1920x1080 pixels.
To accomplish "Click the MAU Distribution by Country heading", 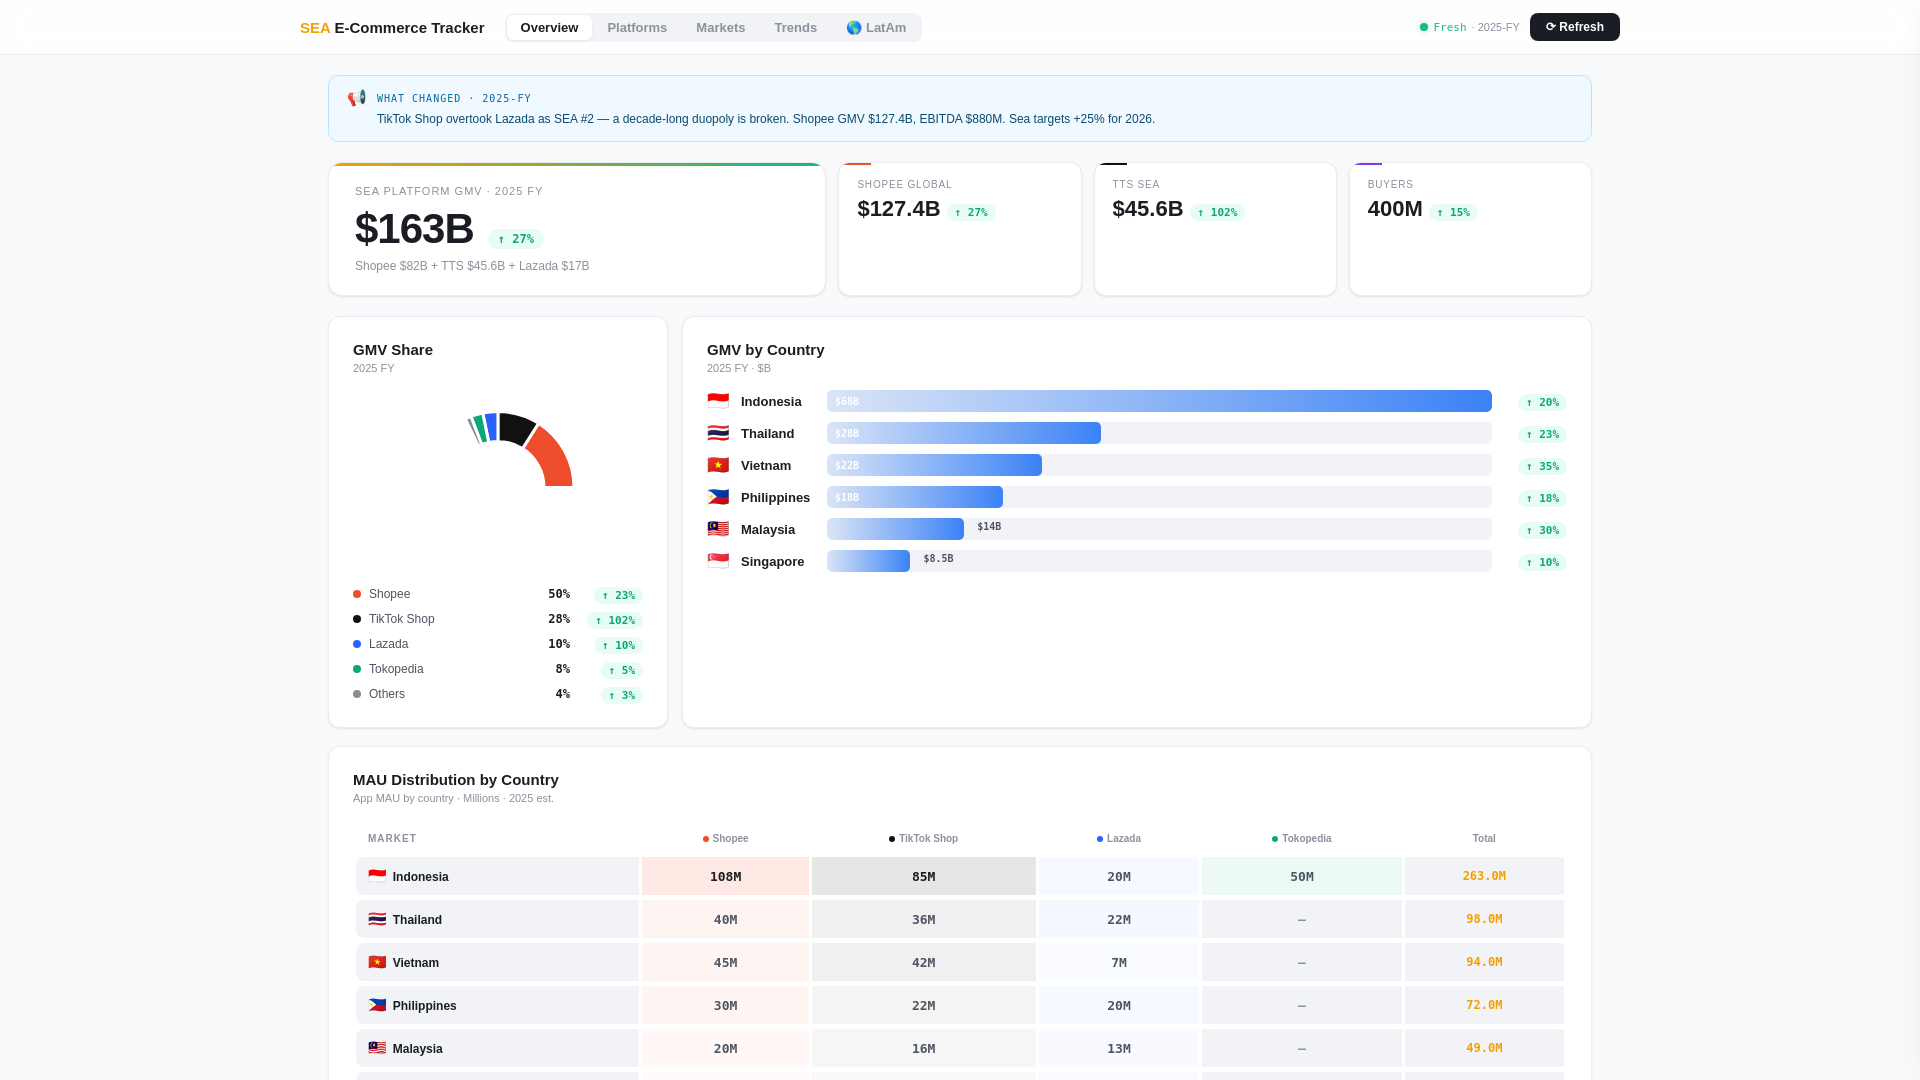I will coord(456,780).
